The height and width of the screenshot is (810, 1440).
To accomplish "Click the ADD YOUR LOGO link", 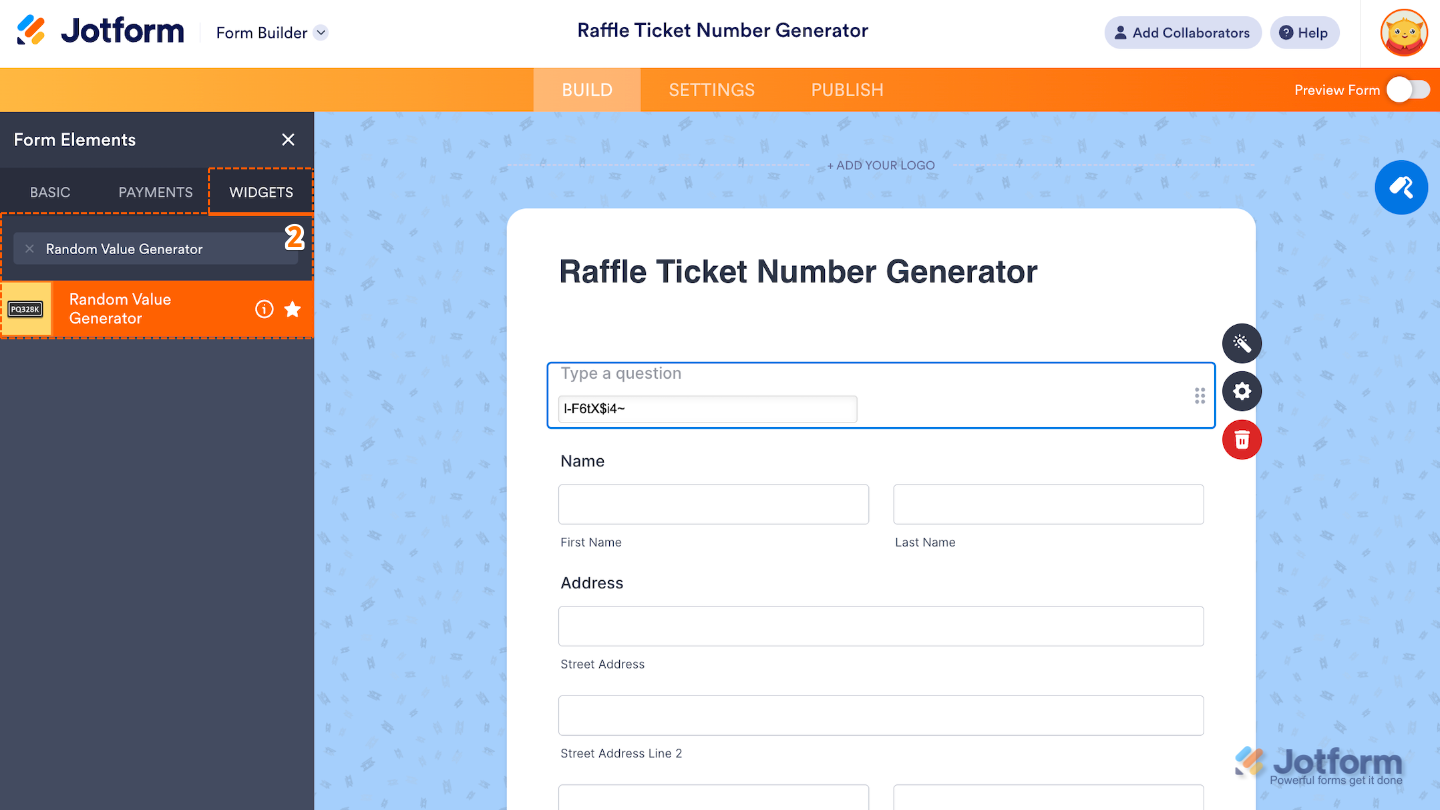I will [881, 165].
